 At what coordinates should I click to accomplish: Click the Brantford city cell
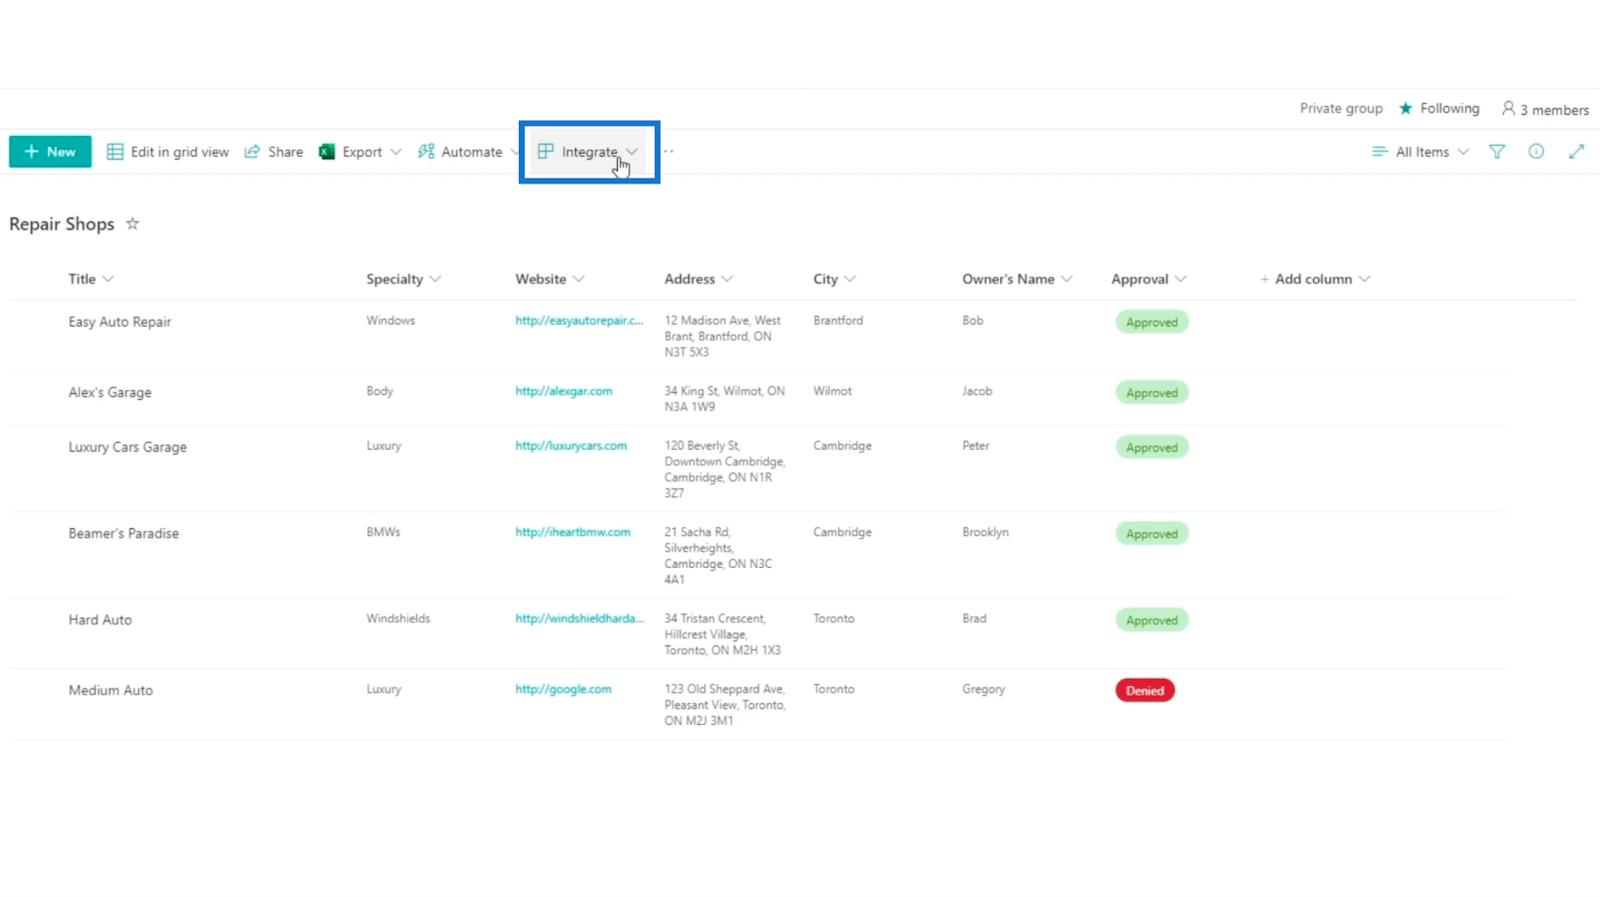pyautogui.click(x=838, y=320)
